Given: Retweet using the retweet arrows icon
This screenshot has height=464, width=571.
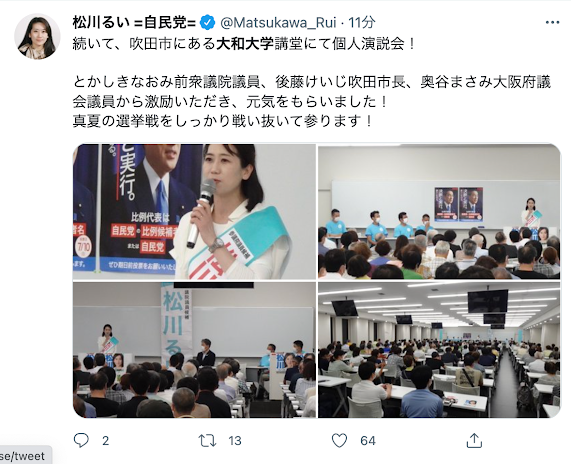Looking at the screenshot, I should pos(207,440).
